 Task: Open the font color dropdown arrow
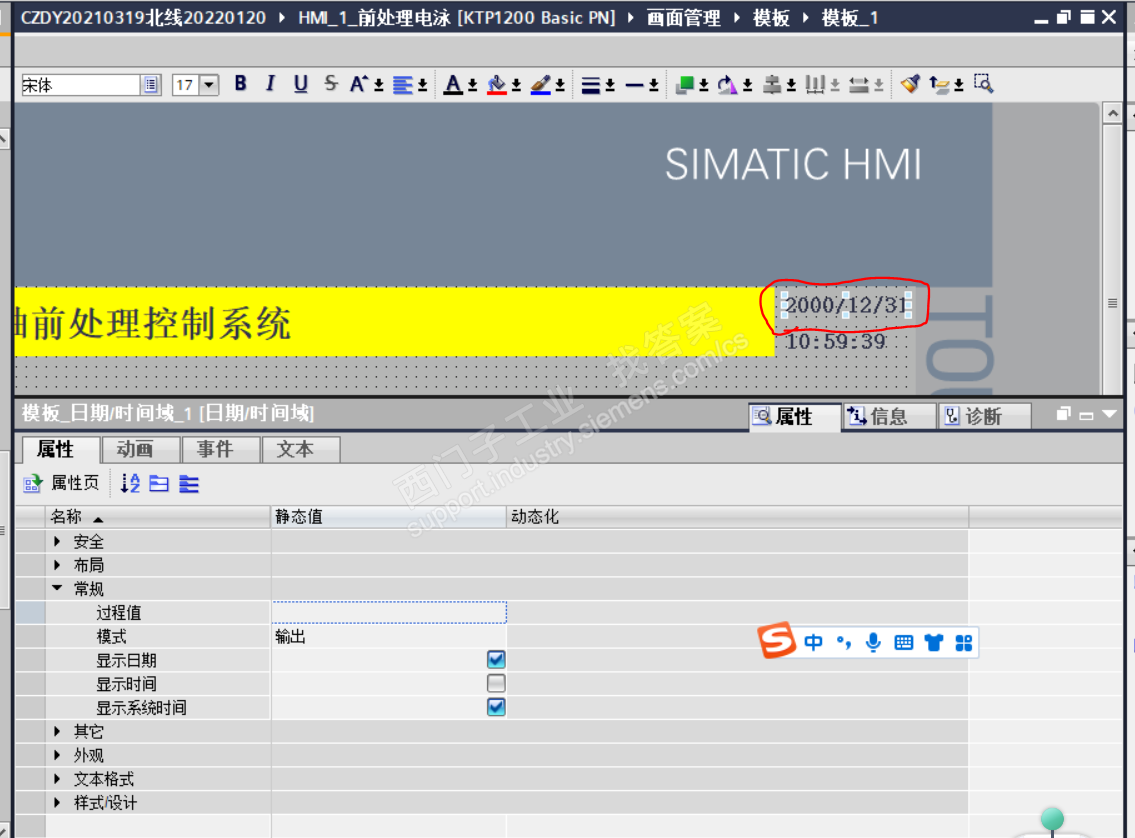coord(472,86)
